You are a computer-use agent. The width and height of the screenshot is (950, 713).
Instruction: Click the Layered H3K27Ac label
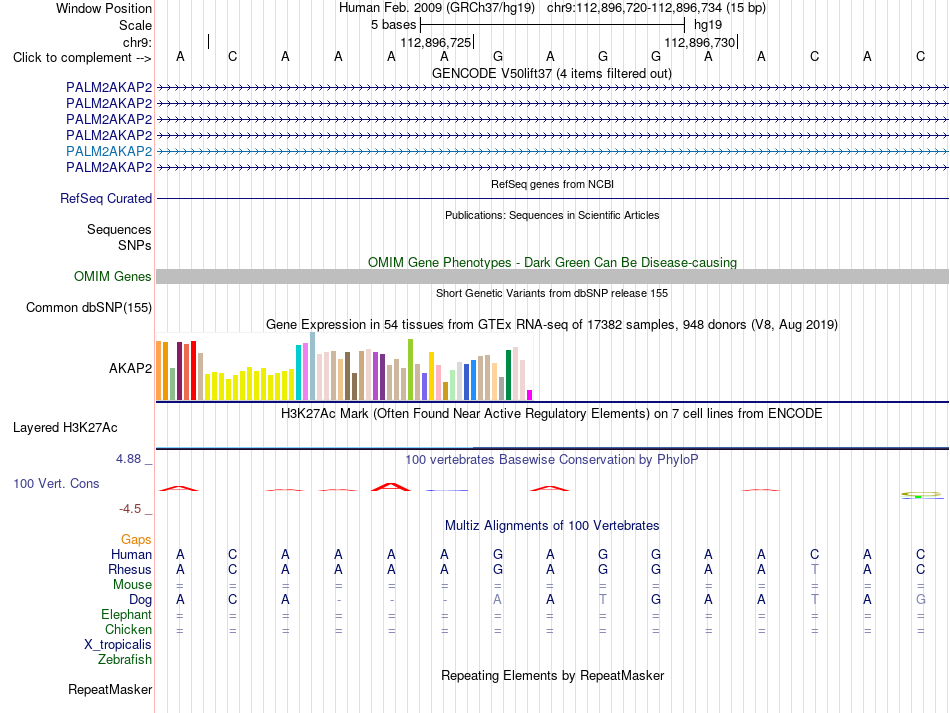tap(65, 428)
